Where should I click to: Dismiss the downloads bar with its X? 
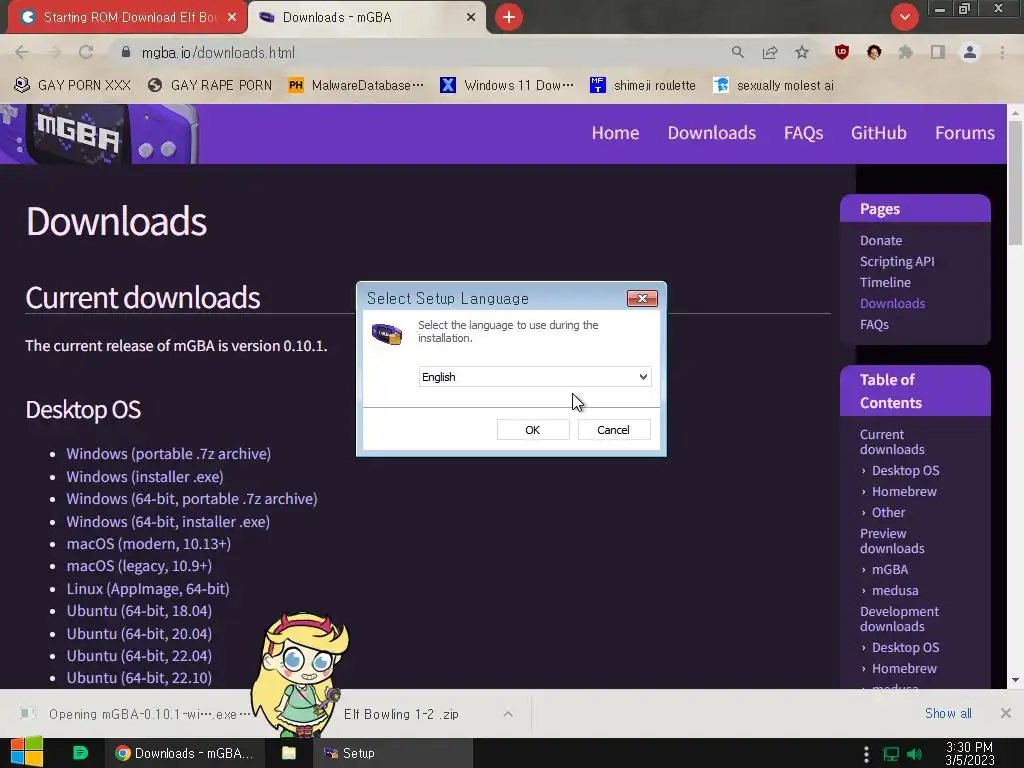1006,713
